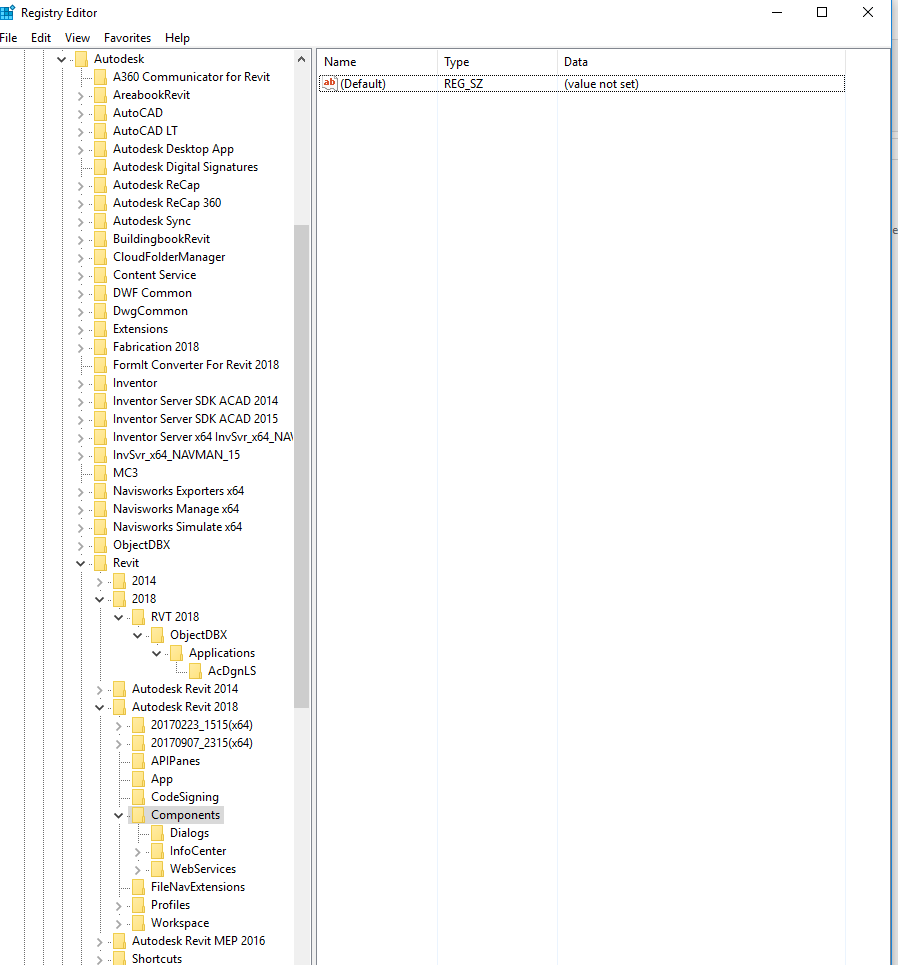Viewport: 898px width, 965px height.
Task: Click the tree pane vertical scrollbar thumb
Action: click(x=301, y=466)
